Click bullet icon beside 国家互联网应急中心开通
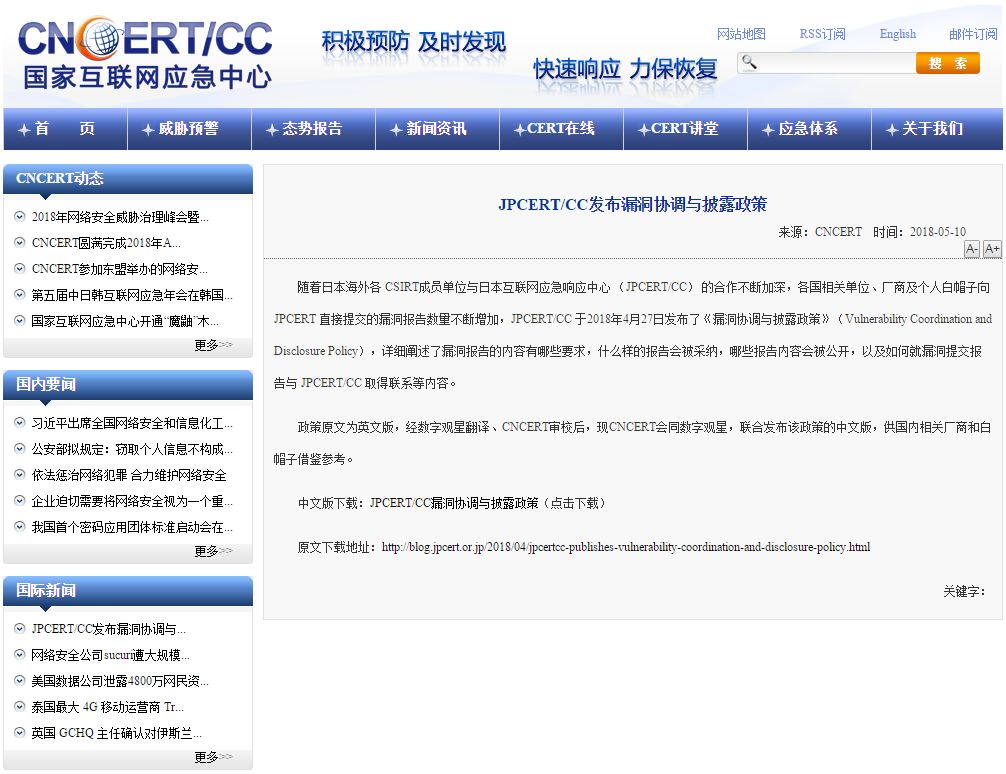Screen dimensions: 1006x774 coord(20,320)
